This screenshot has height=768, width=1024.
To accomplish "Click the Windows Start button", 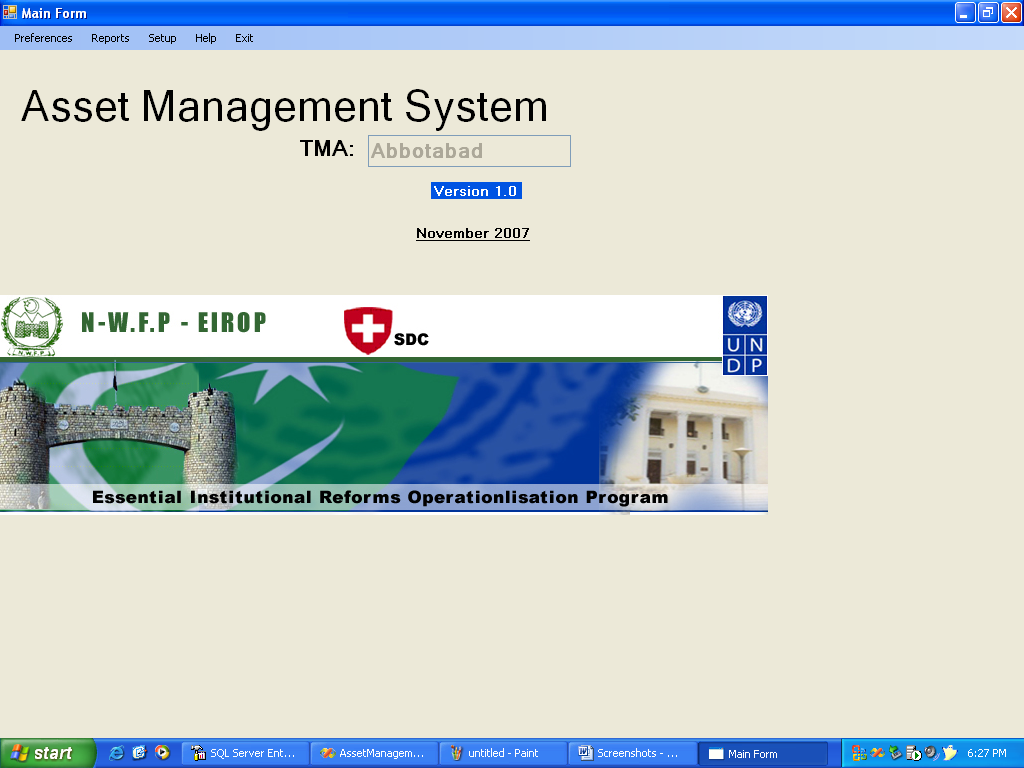I will (x=47, y=753).
